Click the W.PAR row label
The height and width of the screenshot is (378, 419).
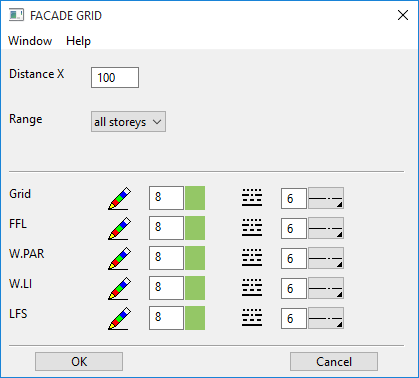pyautogui.click(x=27, y=254)
